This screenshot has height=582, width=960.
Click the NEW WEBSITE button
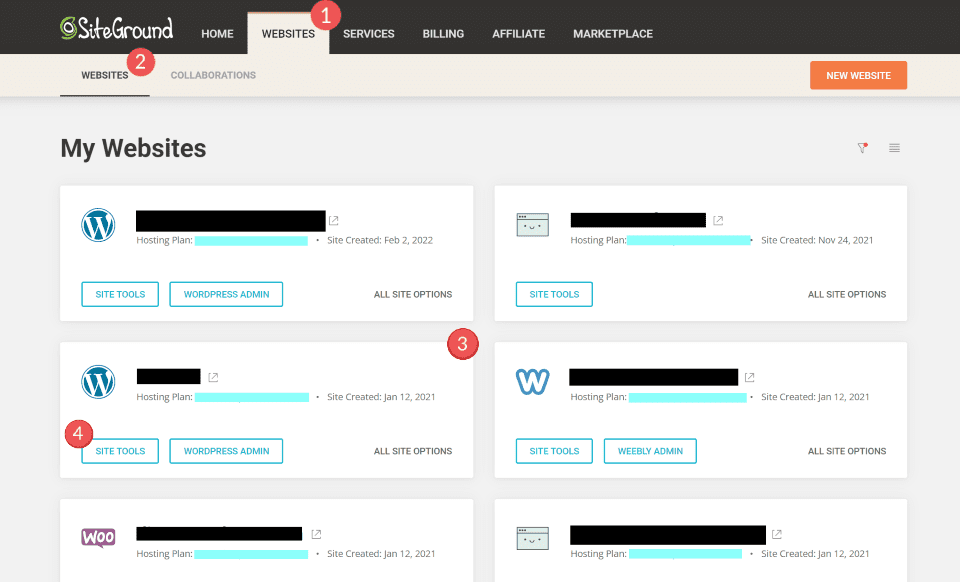[858, 75]
